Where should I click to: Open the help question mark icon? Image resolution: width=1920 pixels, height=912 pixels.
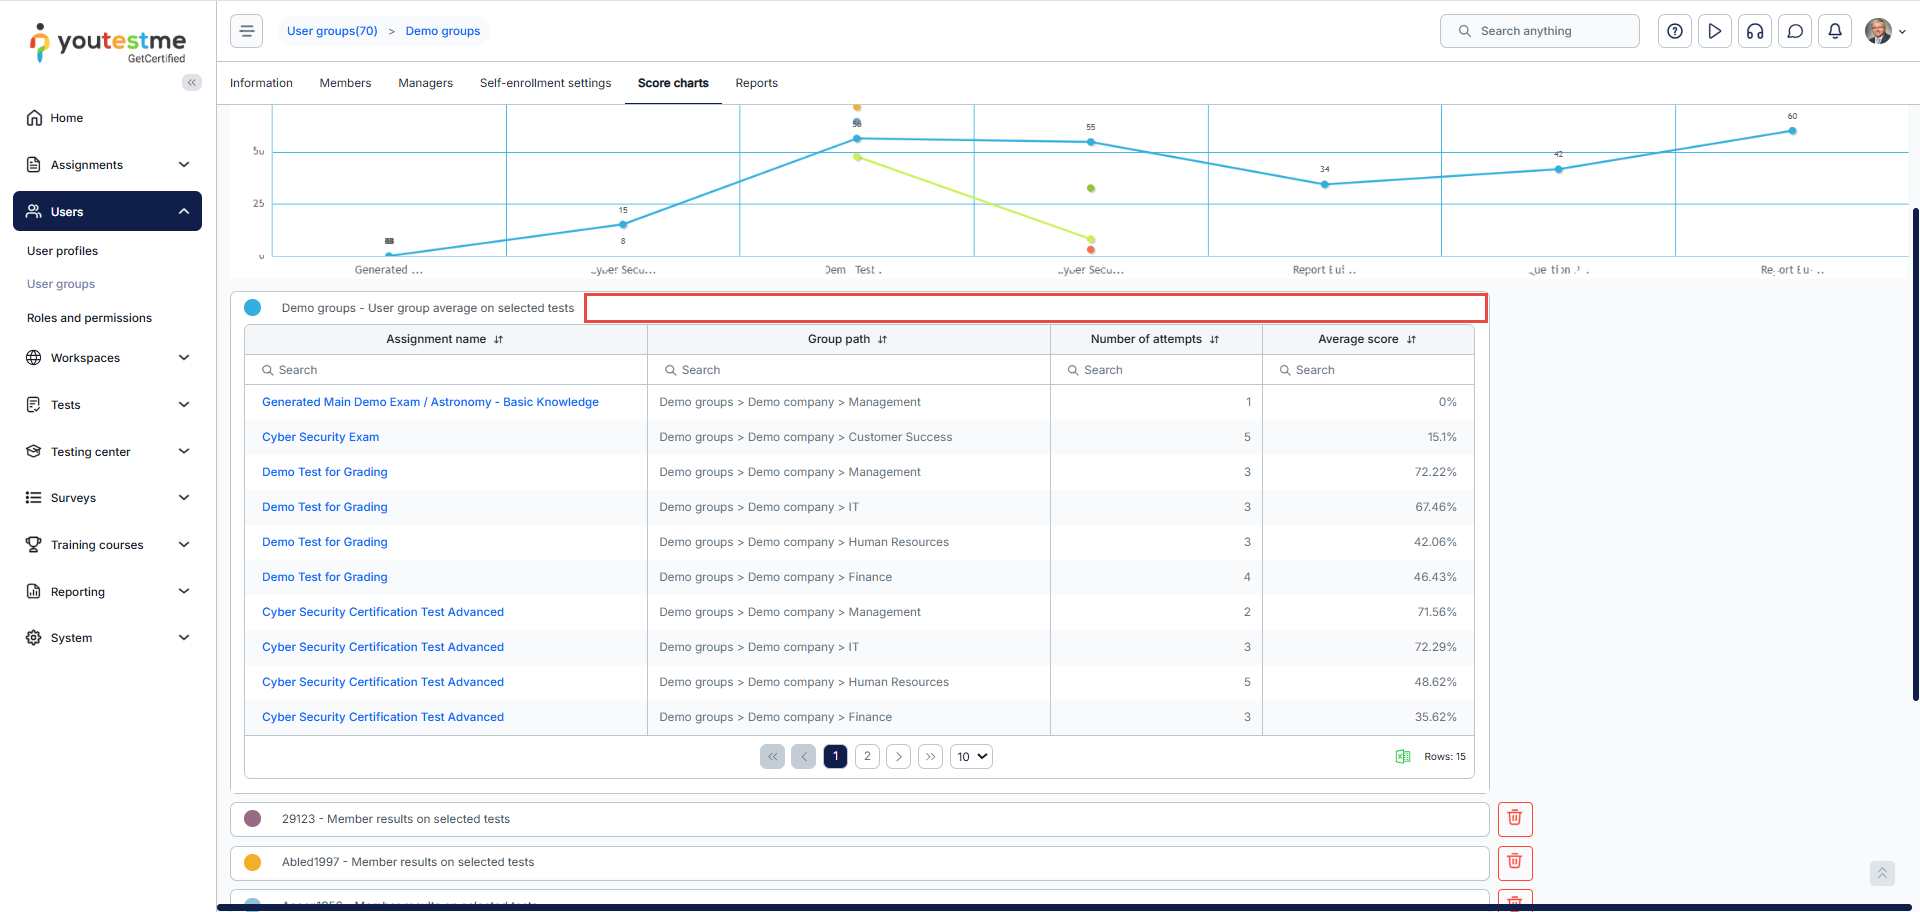[1675, 31]
